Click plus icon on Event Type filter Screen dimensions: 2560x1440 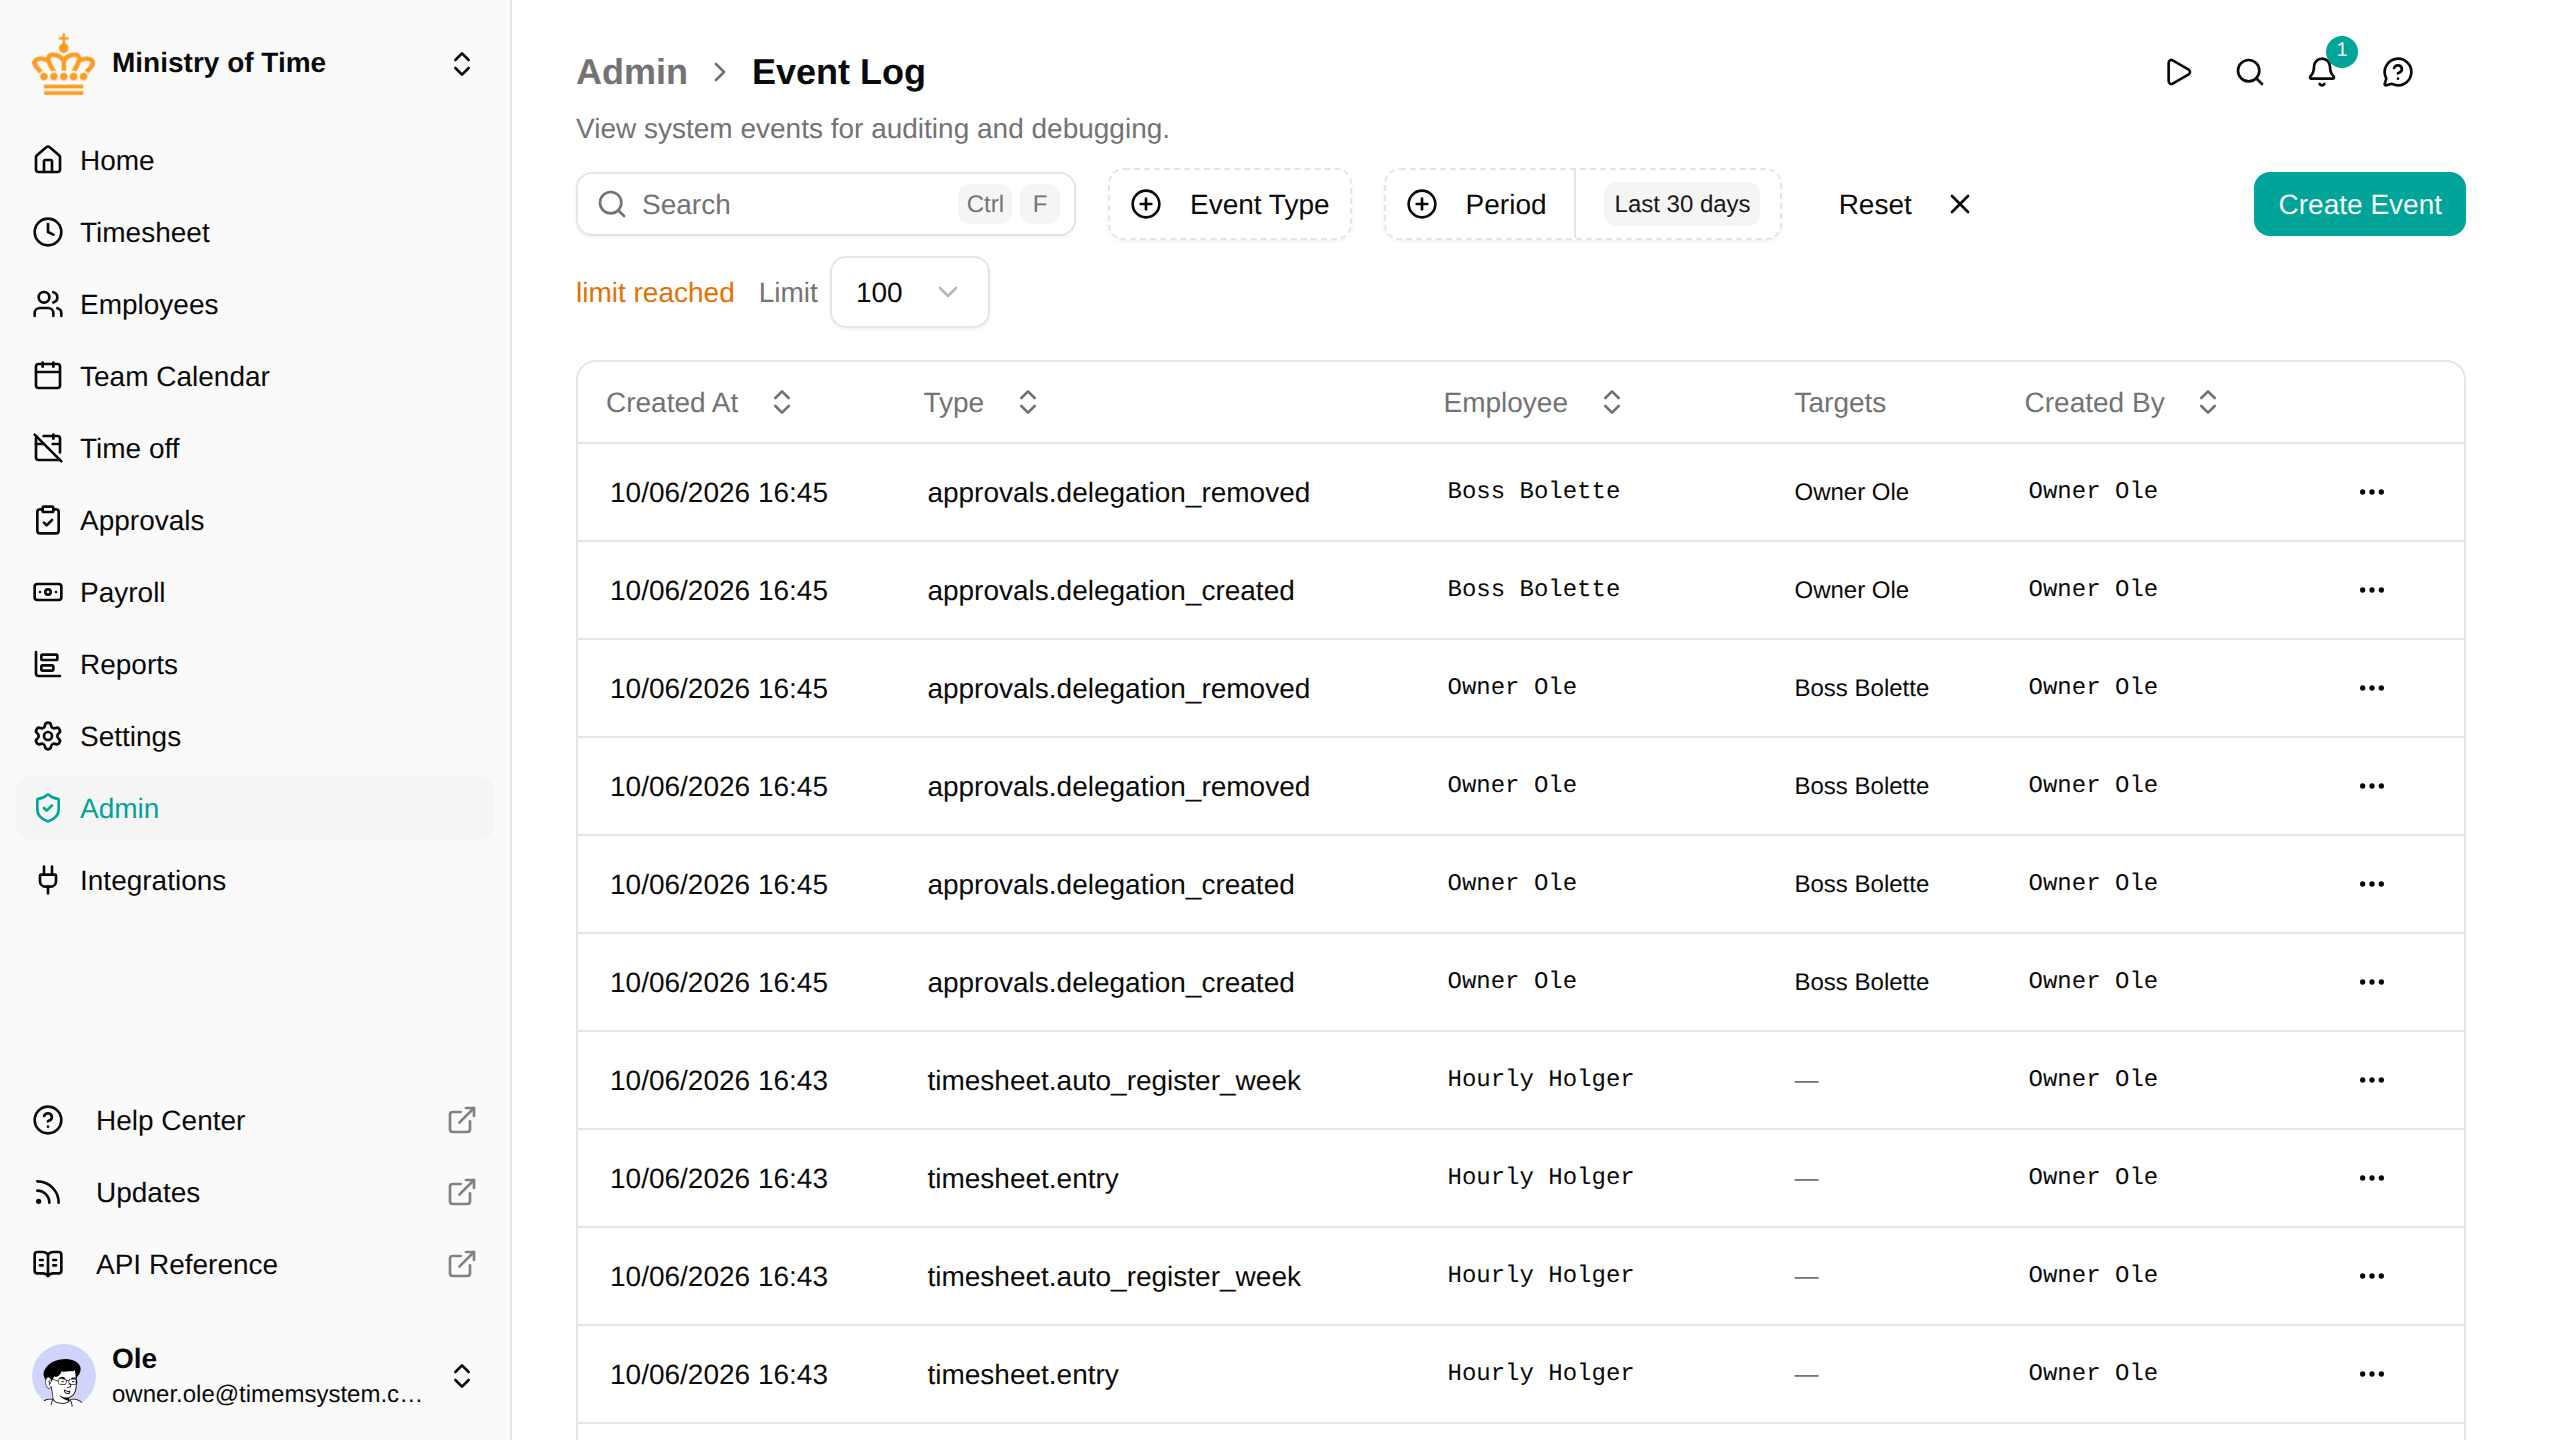(1146, 204)
